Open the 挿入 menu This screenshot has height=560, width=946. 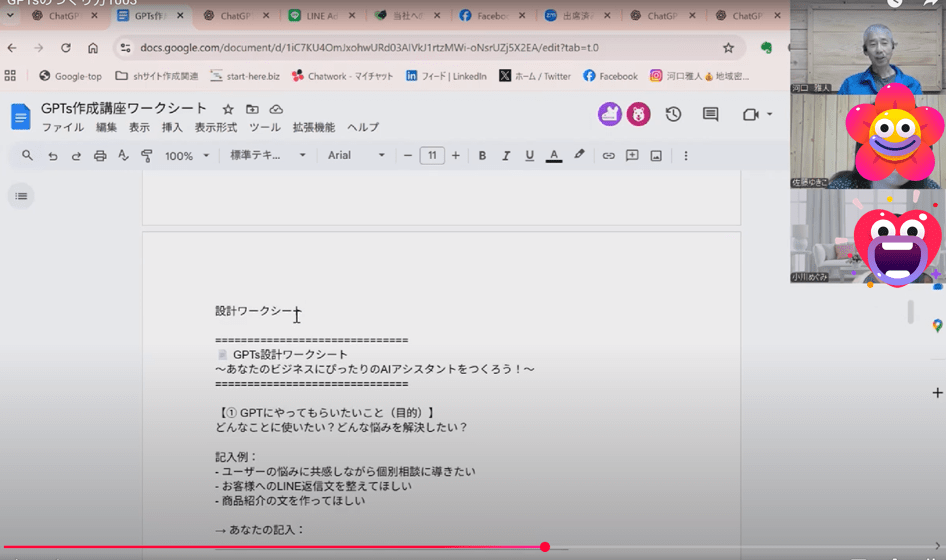point(172,127)
